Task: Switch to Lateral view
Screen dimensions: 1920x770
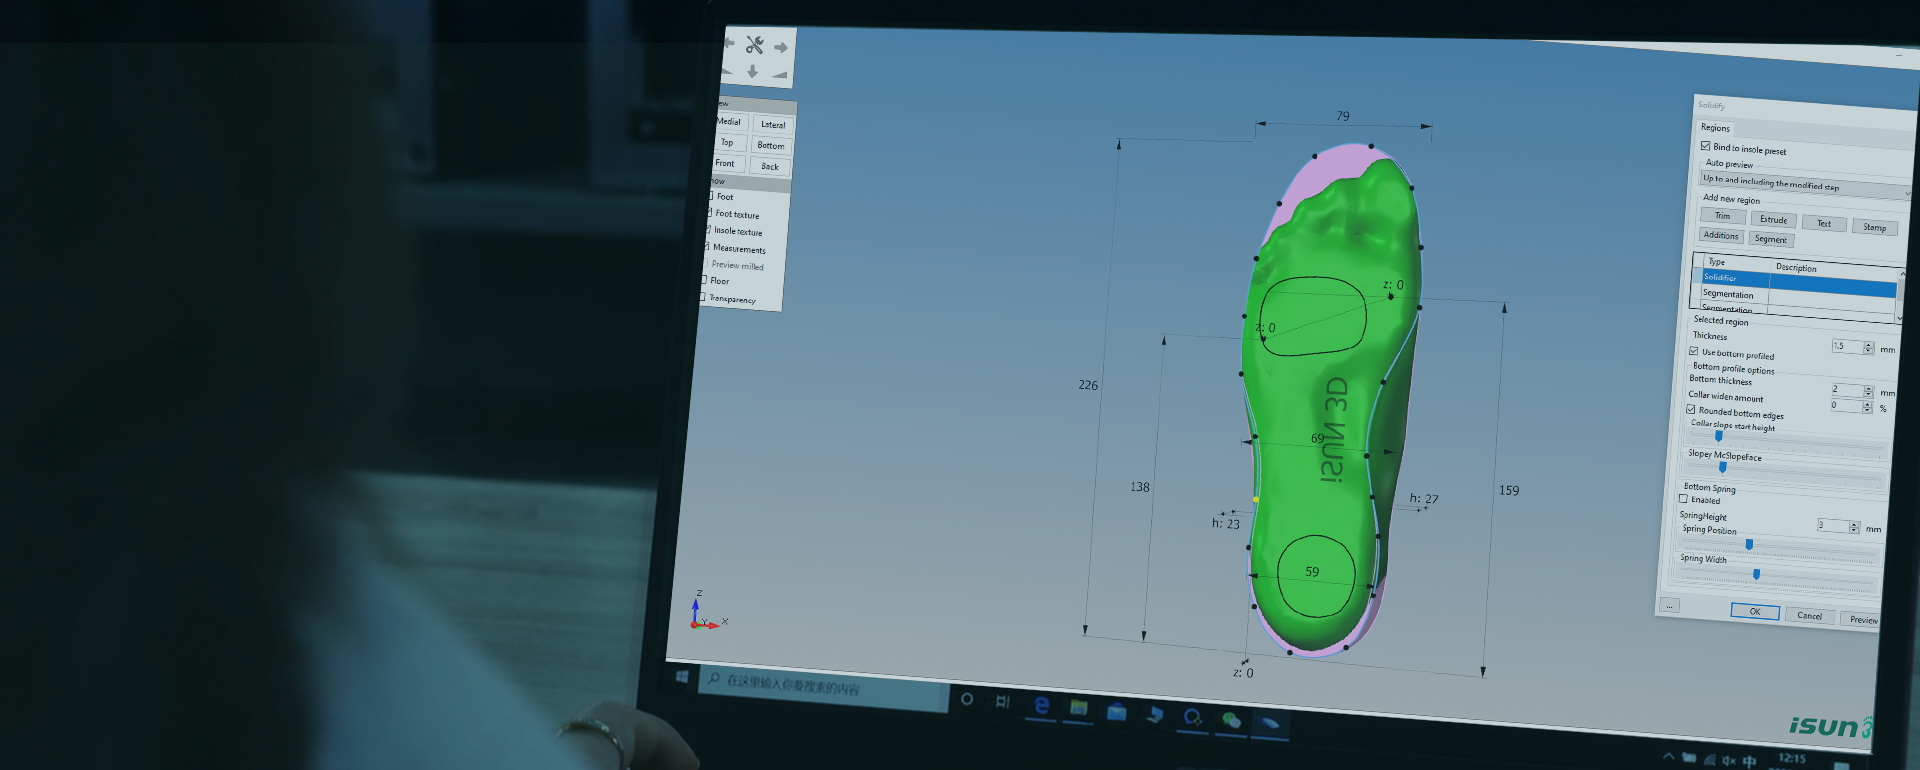Action: [x=773, y=124]
